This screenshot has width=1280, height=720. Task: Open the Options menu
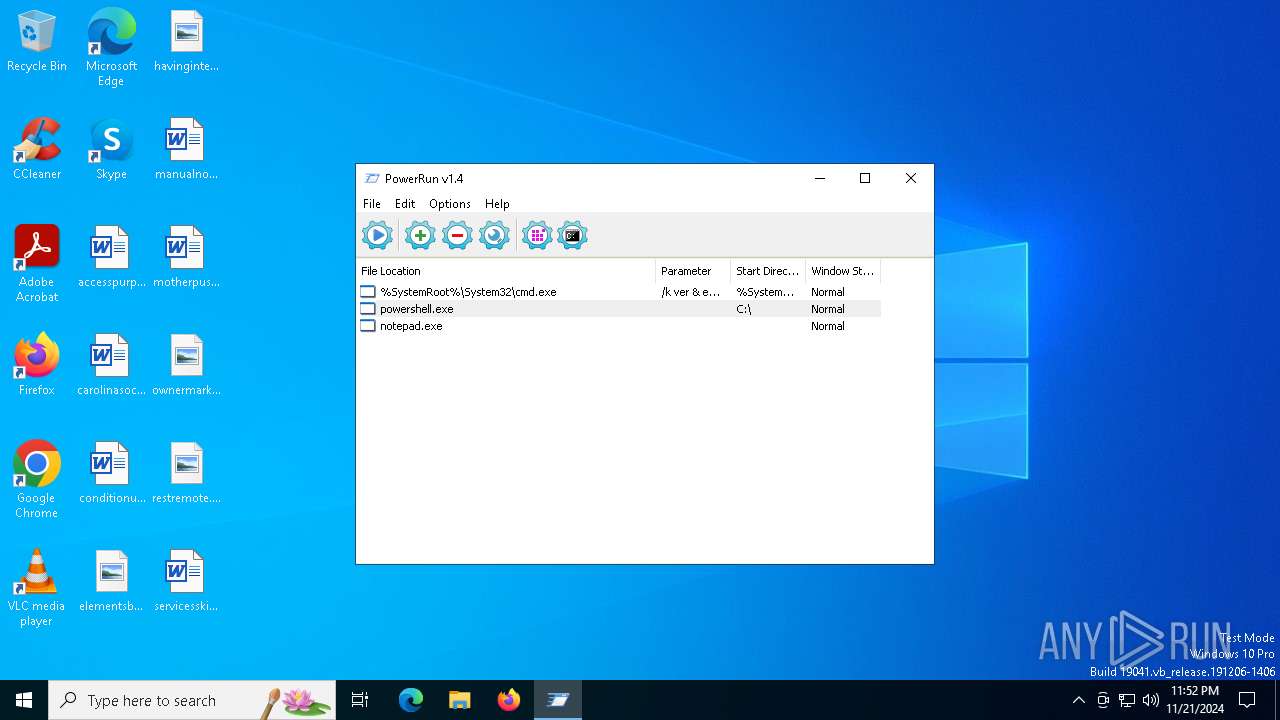tap(450, 204)
